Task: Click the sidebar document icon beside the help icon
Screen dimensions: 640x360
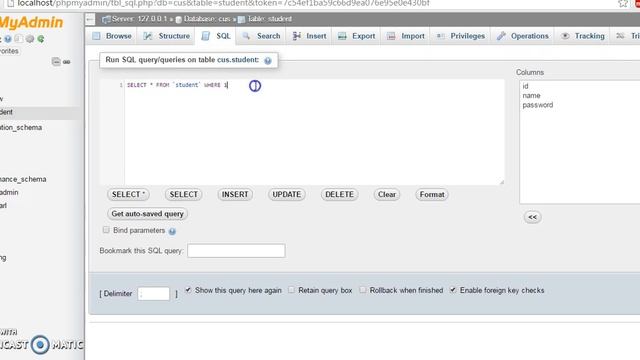Action: tap(19, 39)
